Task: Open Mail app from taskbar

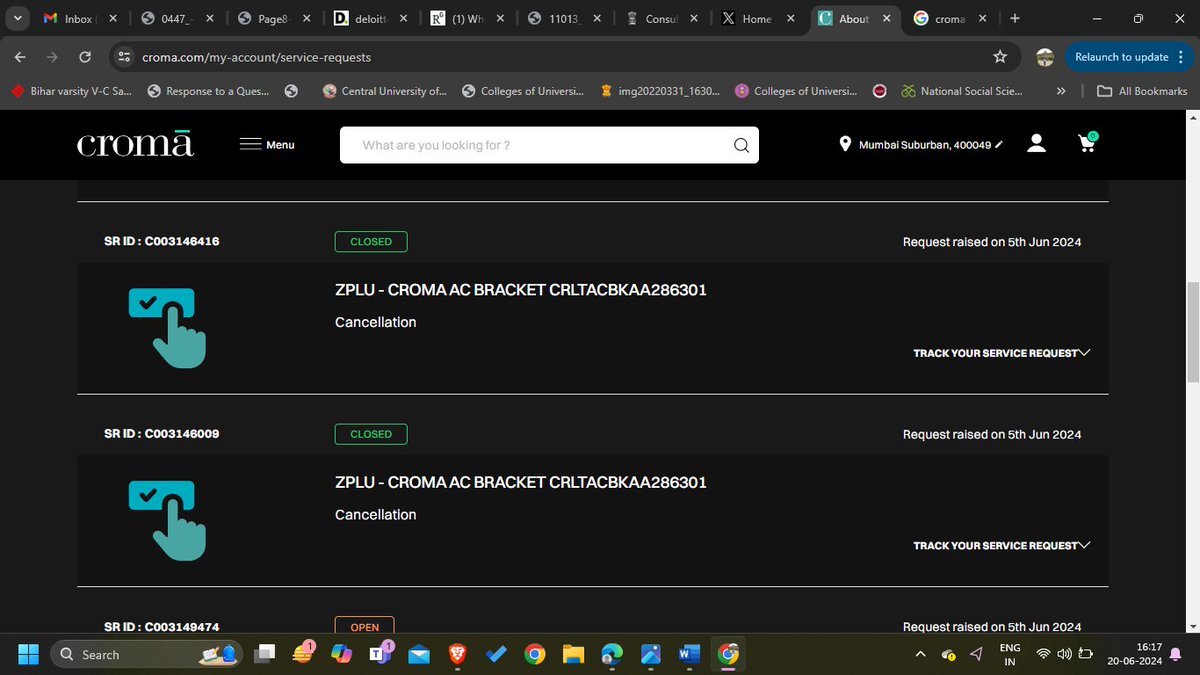Action: [419, 654]
